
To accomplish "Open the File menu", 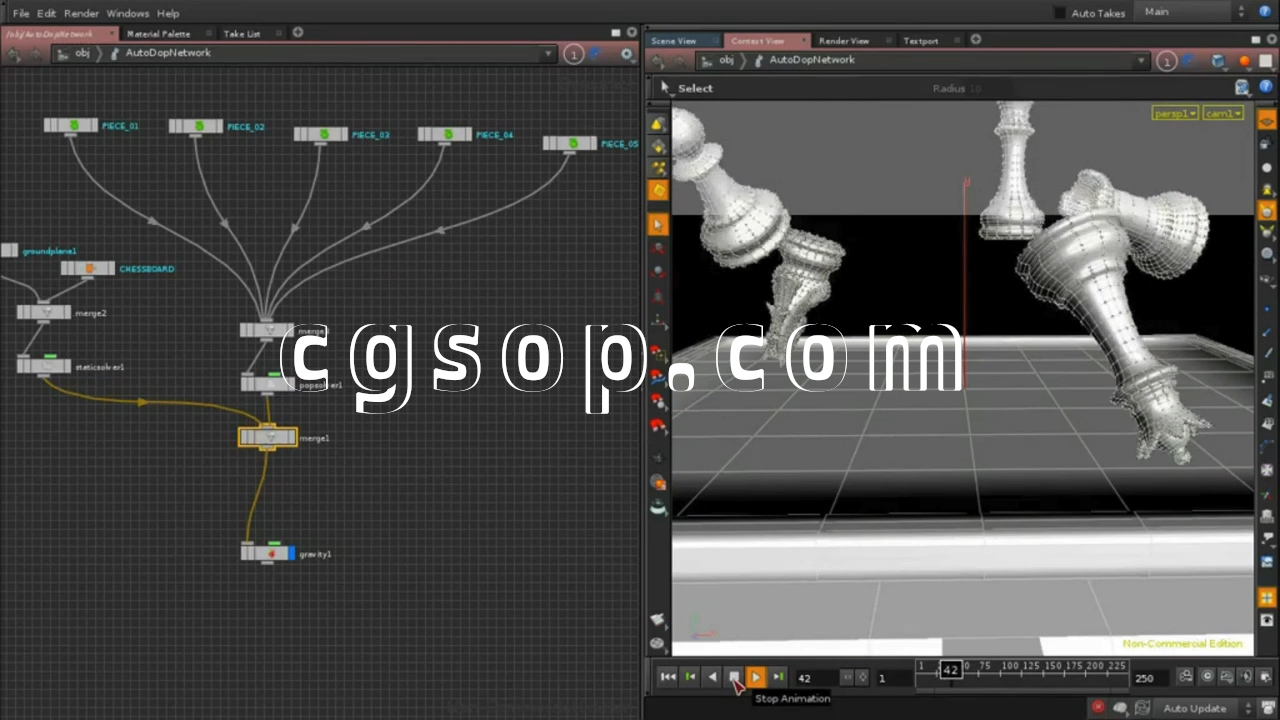I will pyautogui.click(x=20, y=13).
